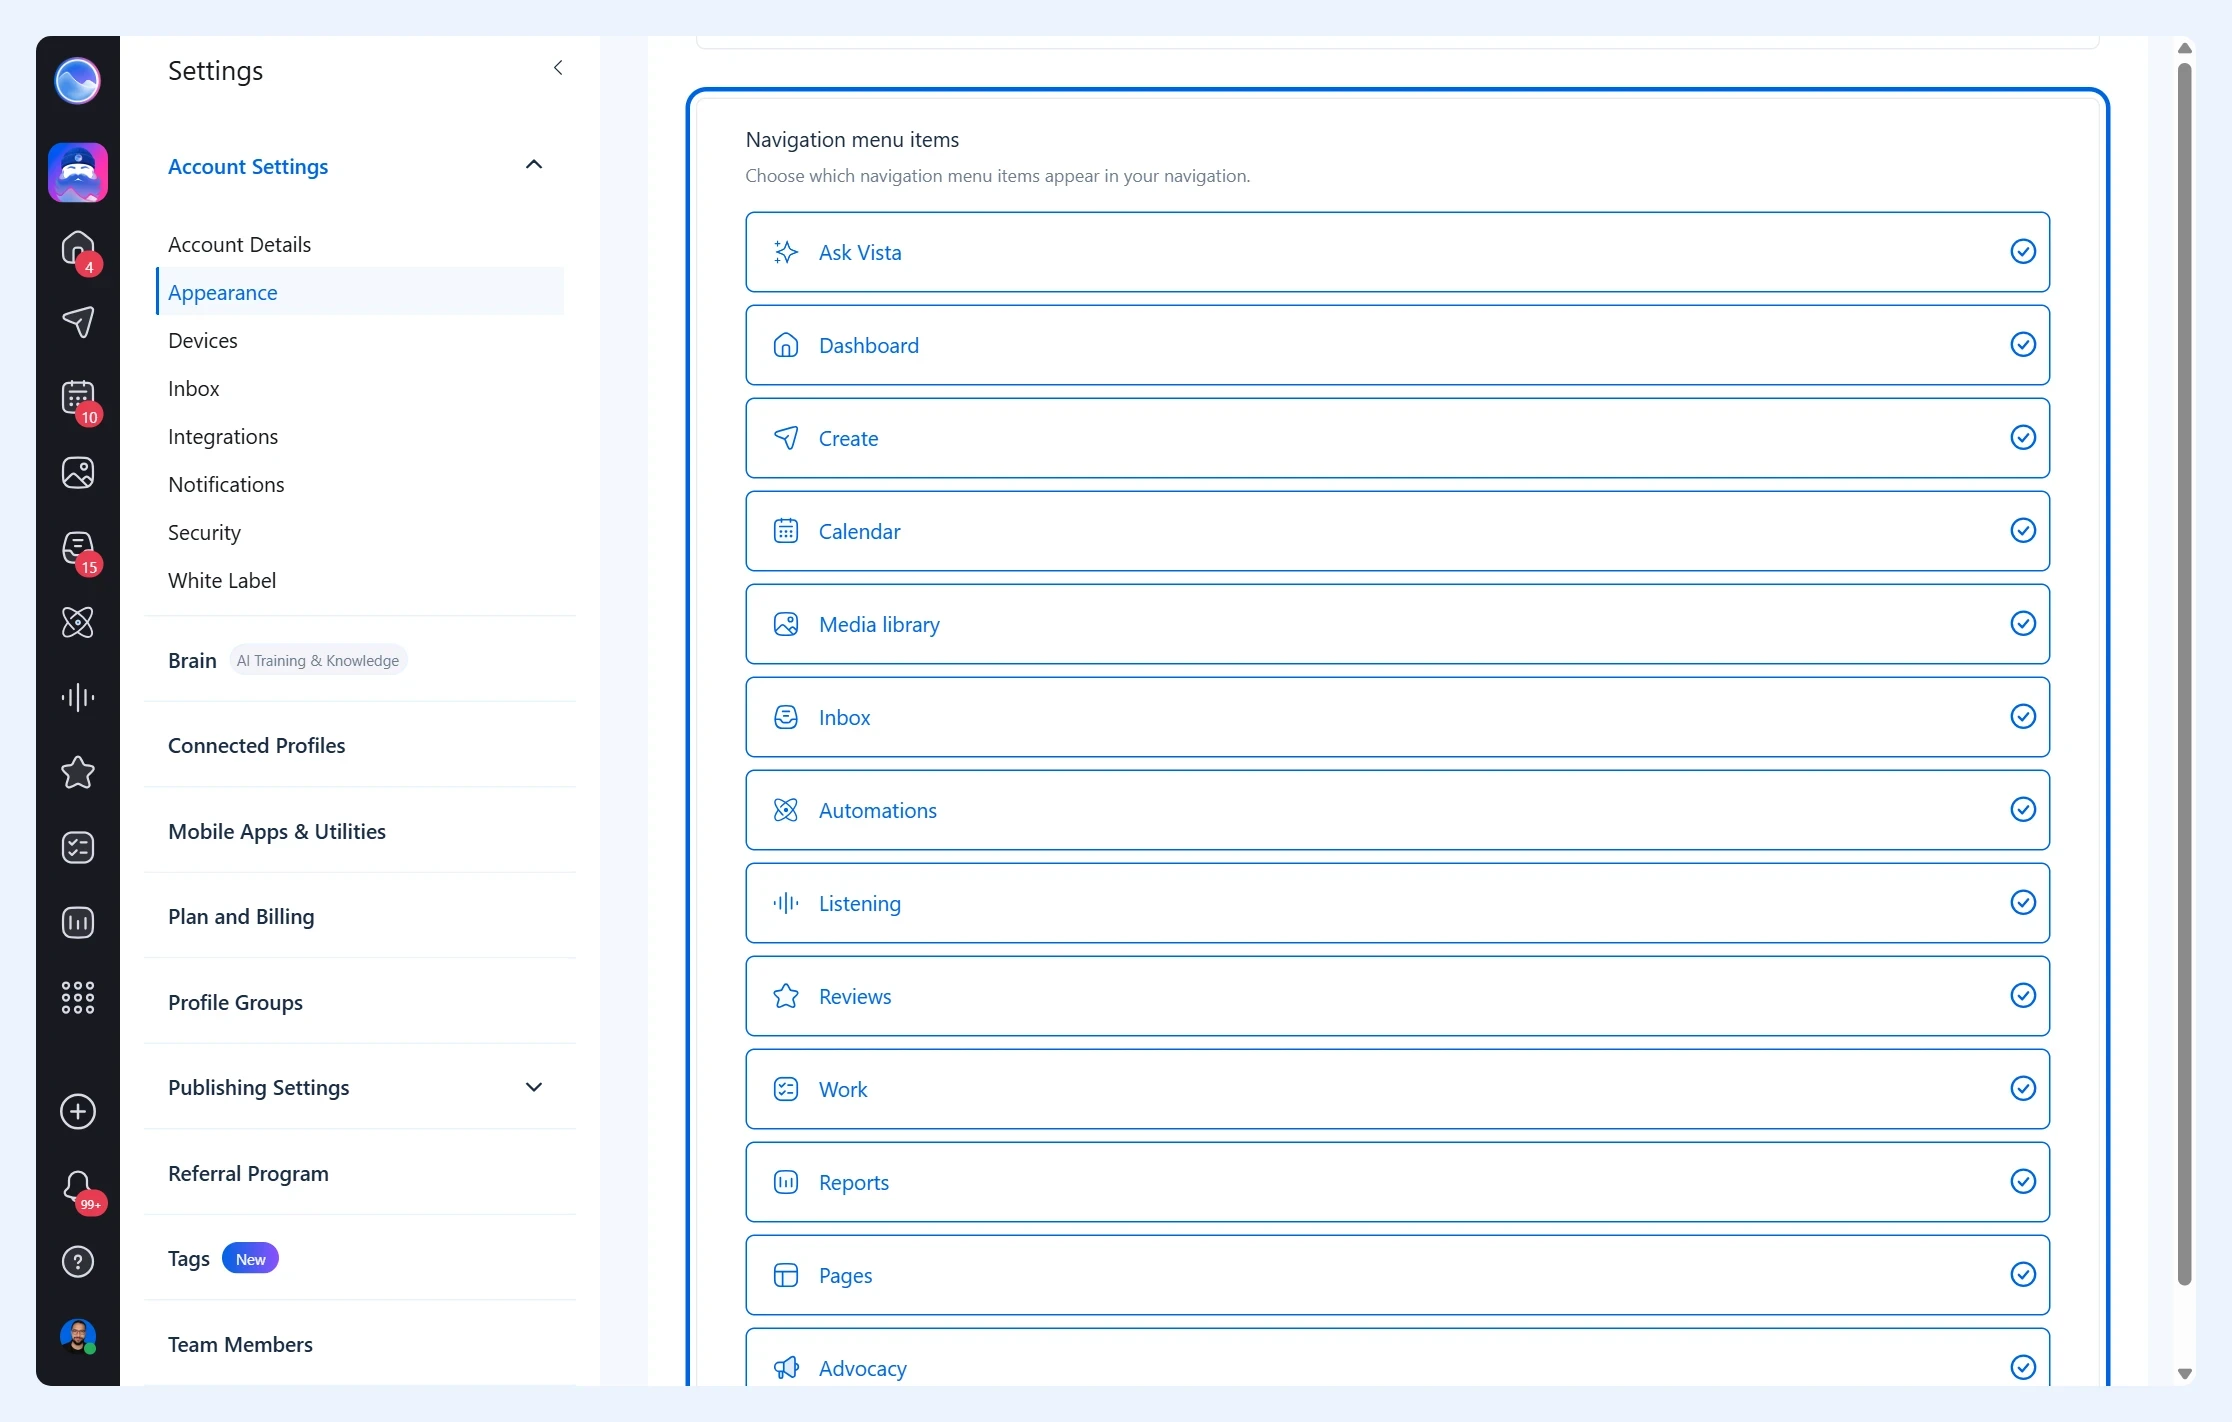Click the Ask Vista purple avatar icon
Image resolution: width=2232 pixels, height=1422 pixels.
pyautogui.click(x=78, y=172)
